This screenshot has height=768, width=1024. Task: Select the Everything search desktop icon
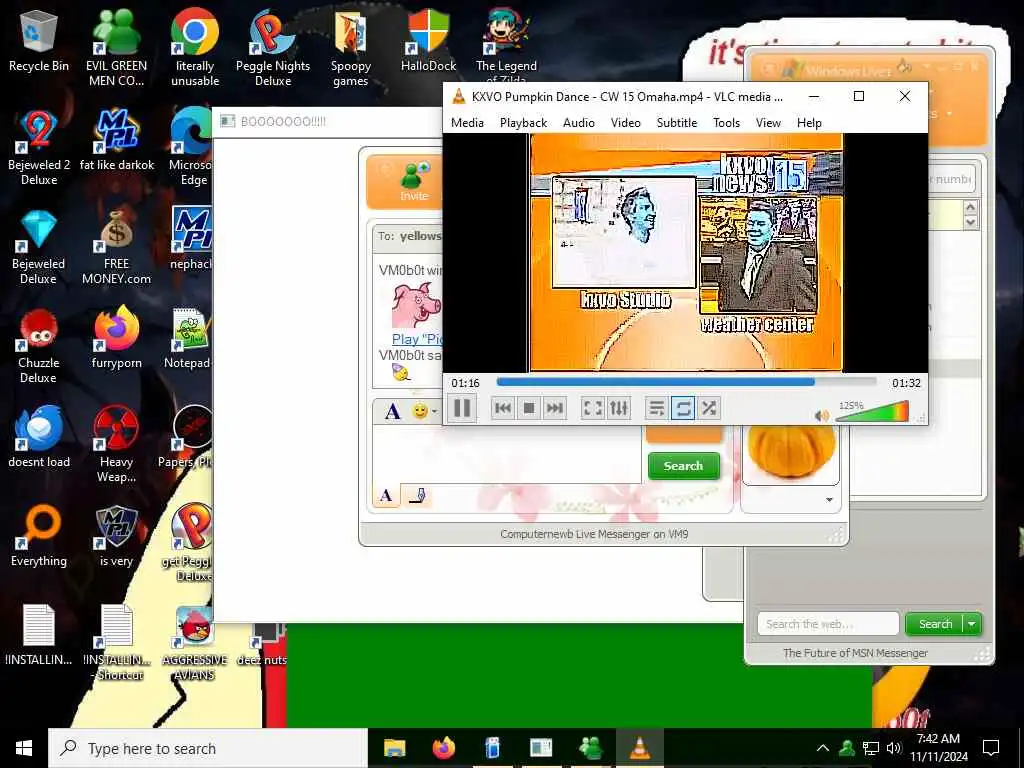(x=39, y=536)
